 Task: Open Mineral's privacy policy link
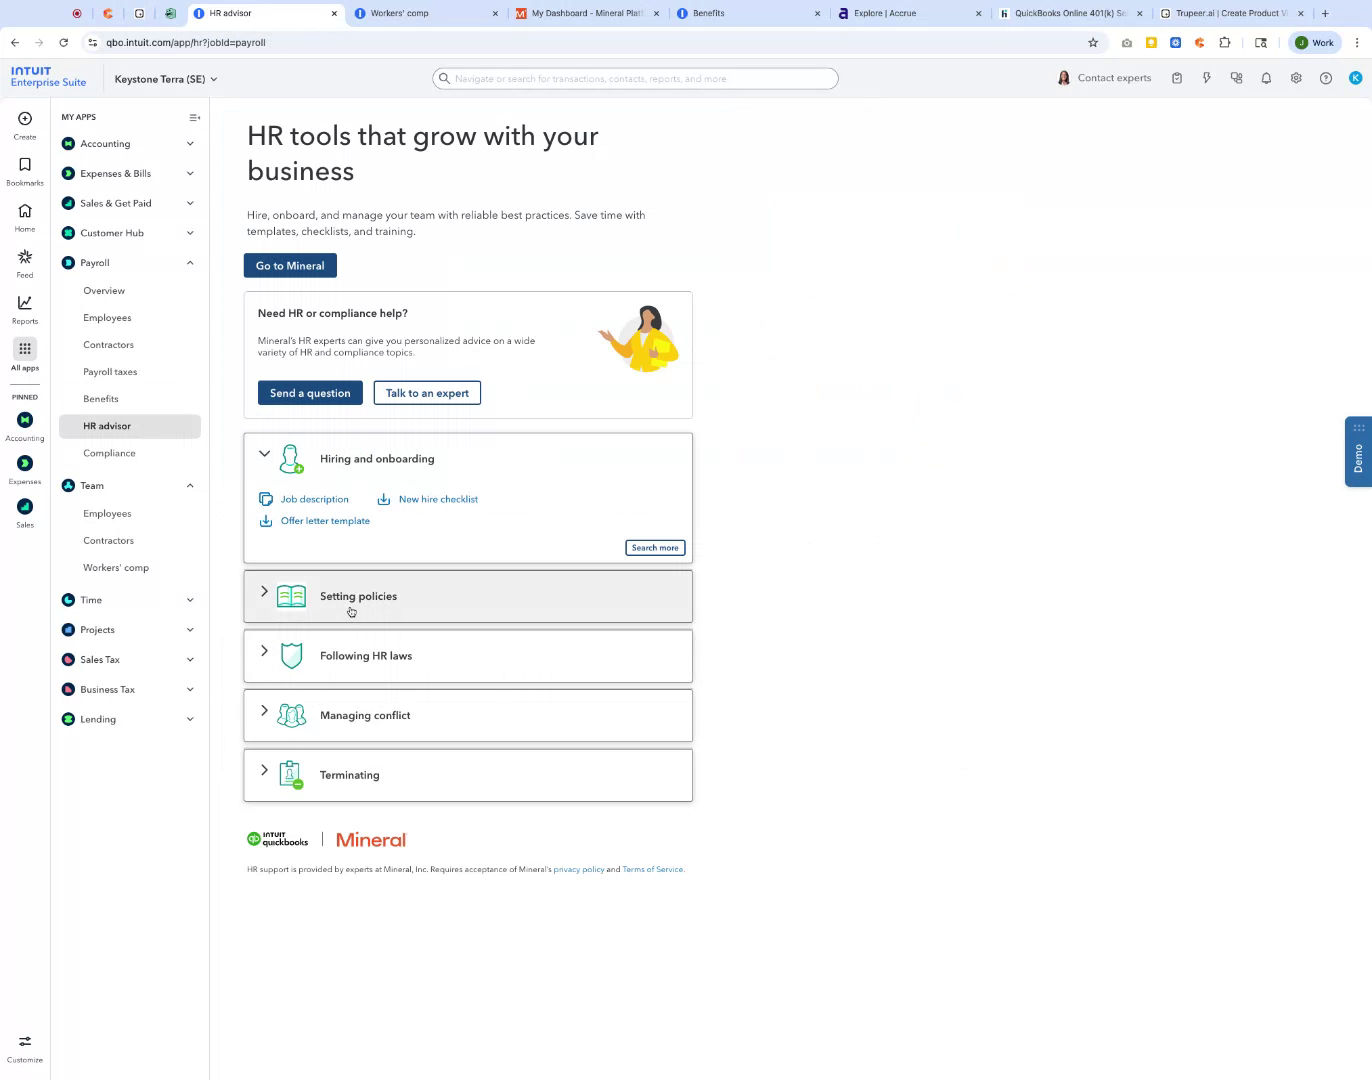pyautogui.click(x=579, y=870)
